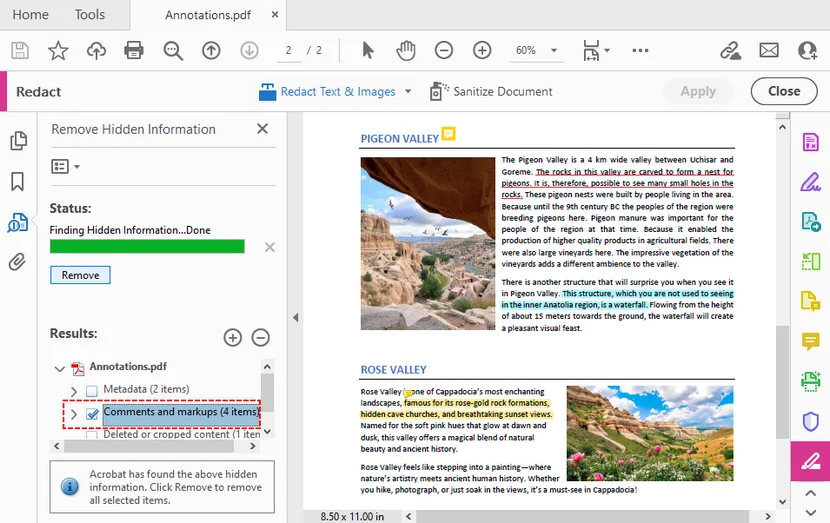Click the document vertical scrollbar thumb
Viewport: 830px width, 523px height.
(x=782, y=382)
